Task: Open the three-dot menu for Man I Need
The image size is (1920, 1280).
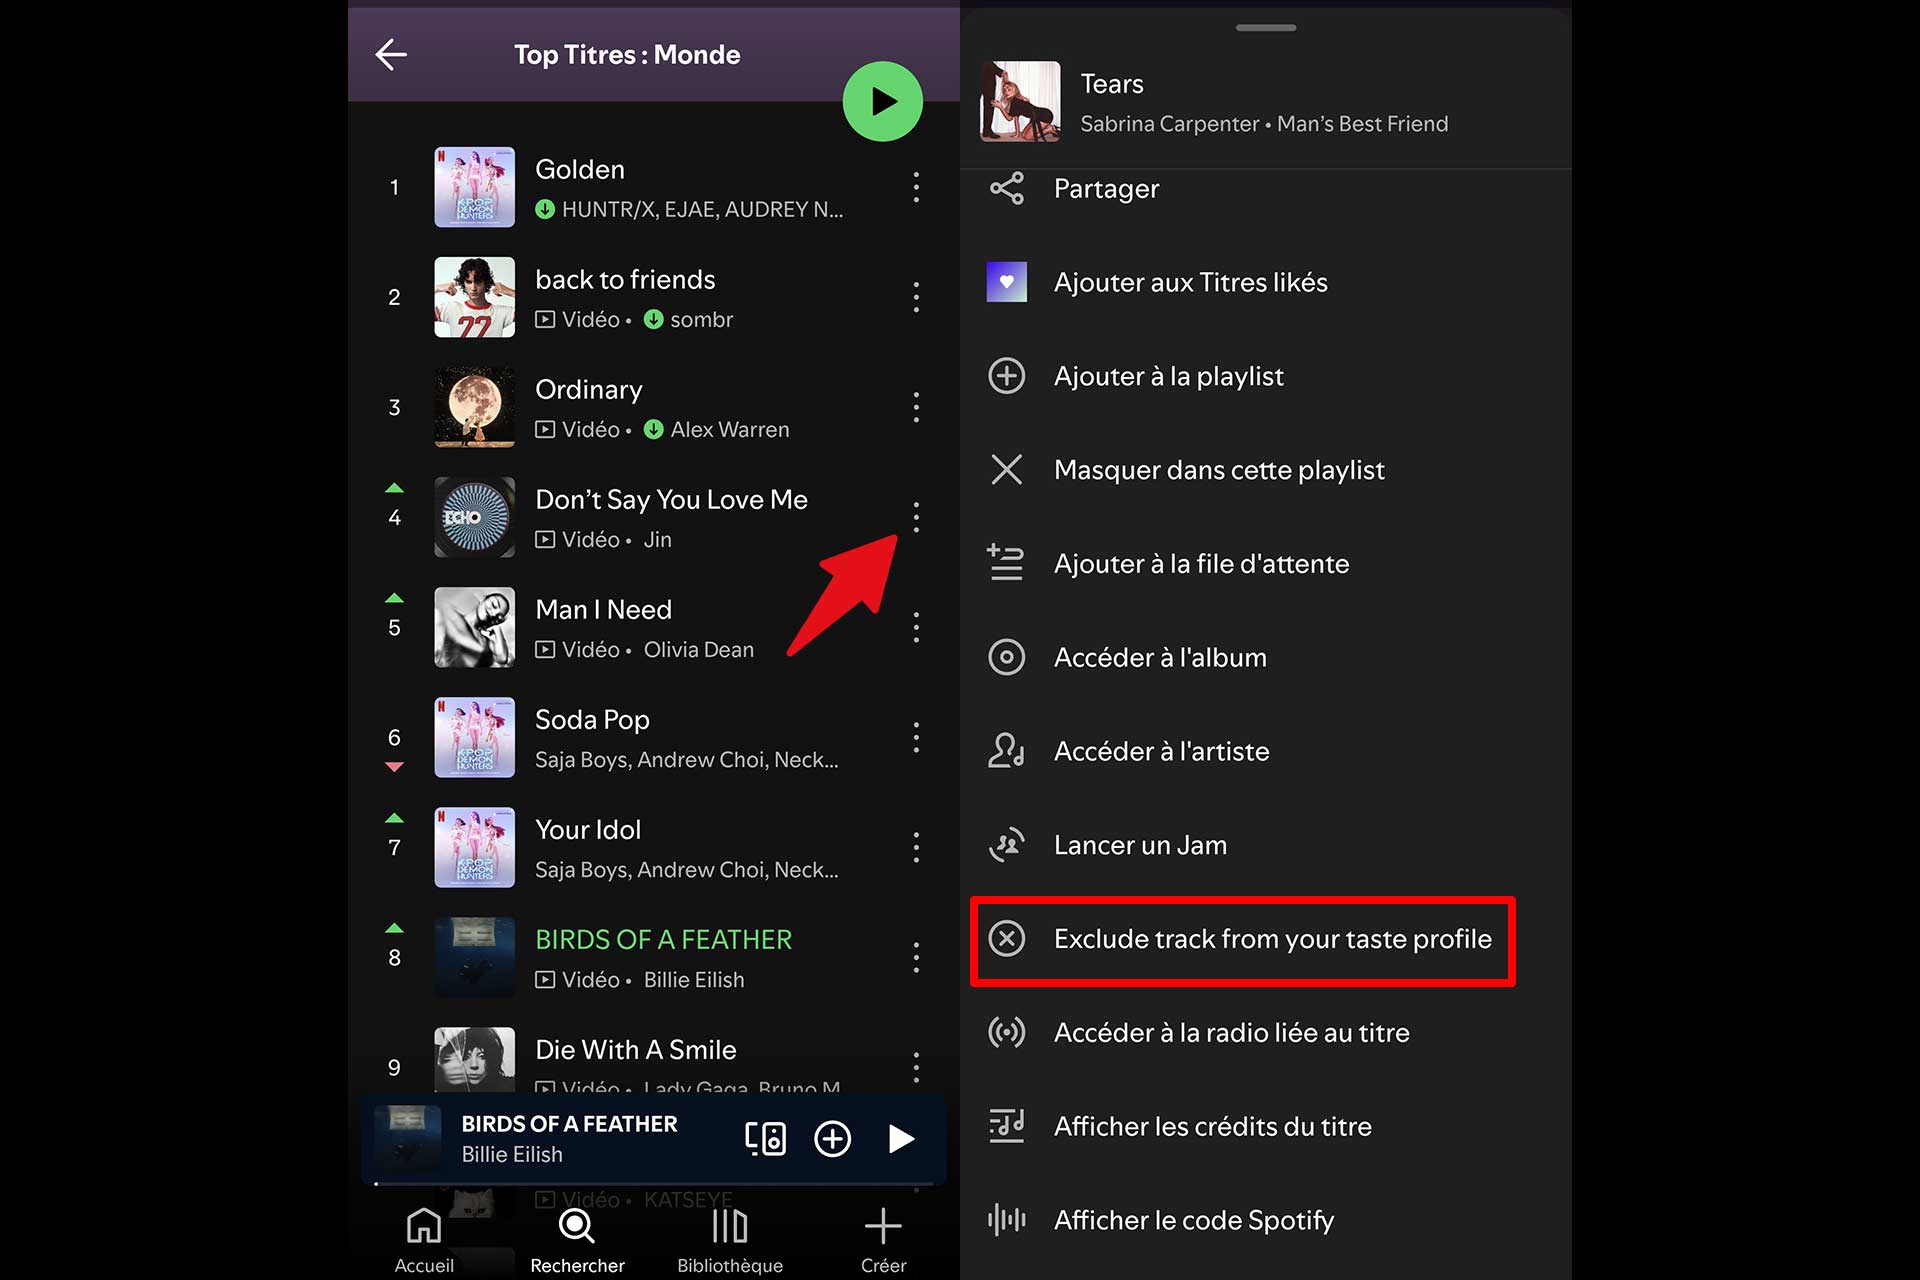Action: click(916, 627)
